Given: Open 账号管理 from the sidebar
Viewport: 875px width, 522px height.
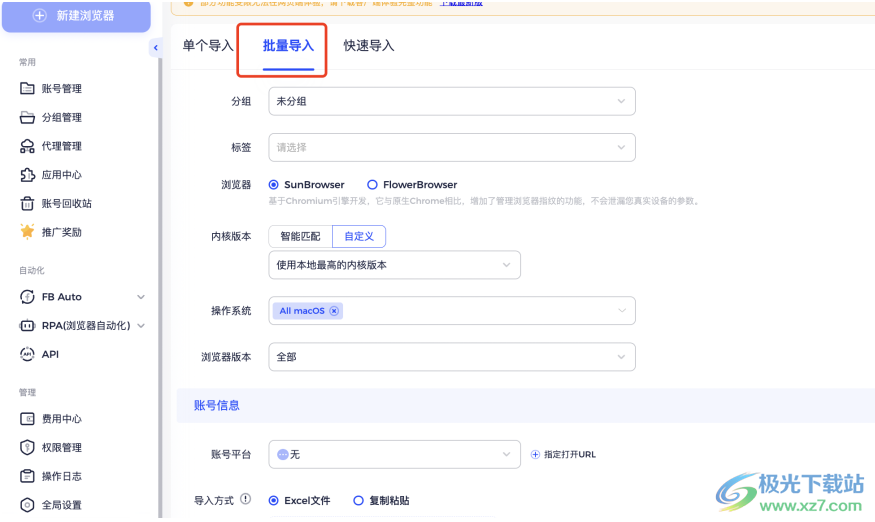Looking at the screenshot, I should [x=61, y=88].
